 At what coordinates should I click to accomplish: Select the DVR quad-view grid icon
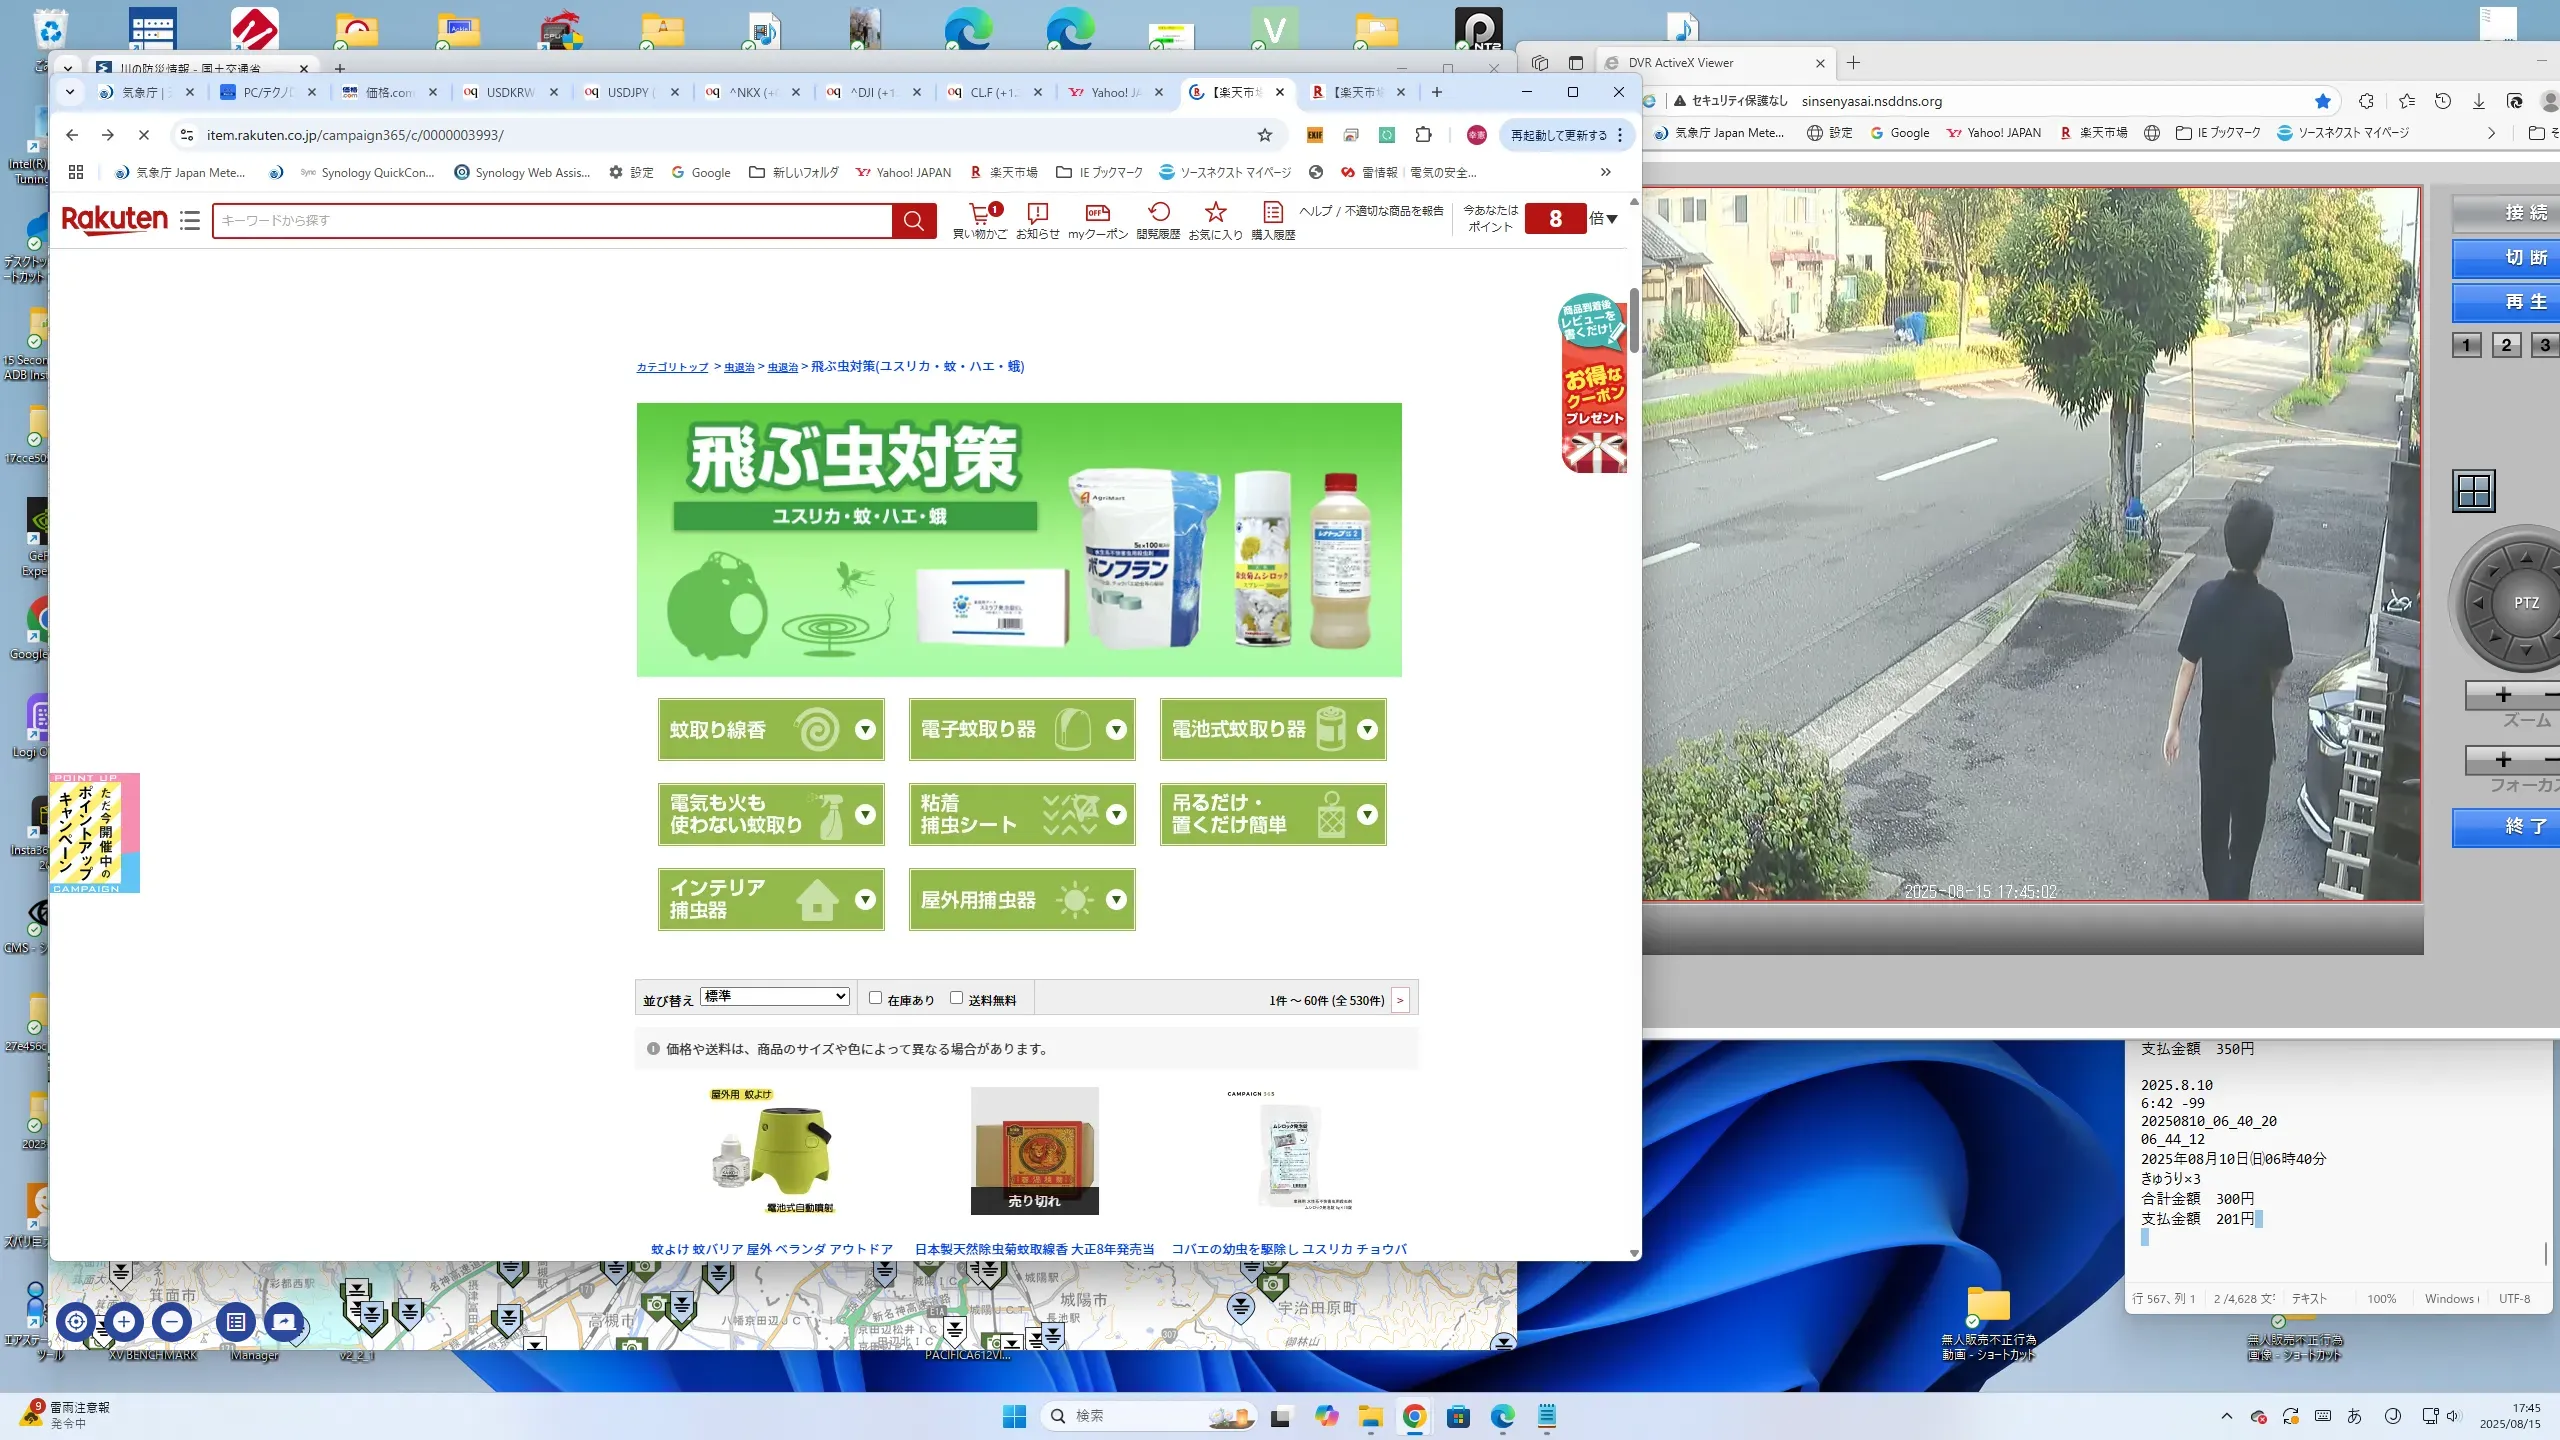coord(2474,491)
